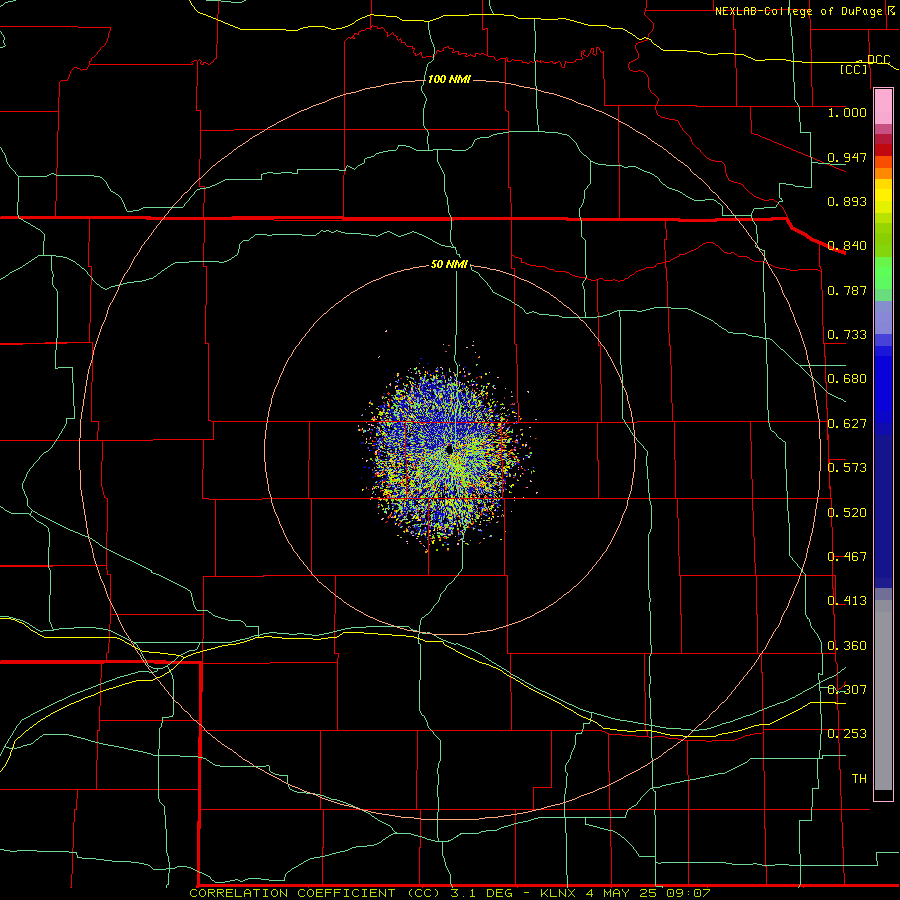Select the 0.253 scale value
Screen dimensions: 900x900
pos(847,734)
